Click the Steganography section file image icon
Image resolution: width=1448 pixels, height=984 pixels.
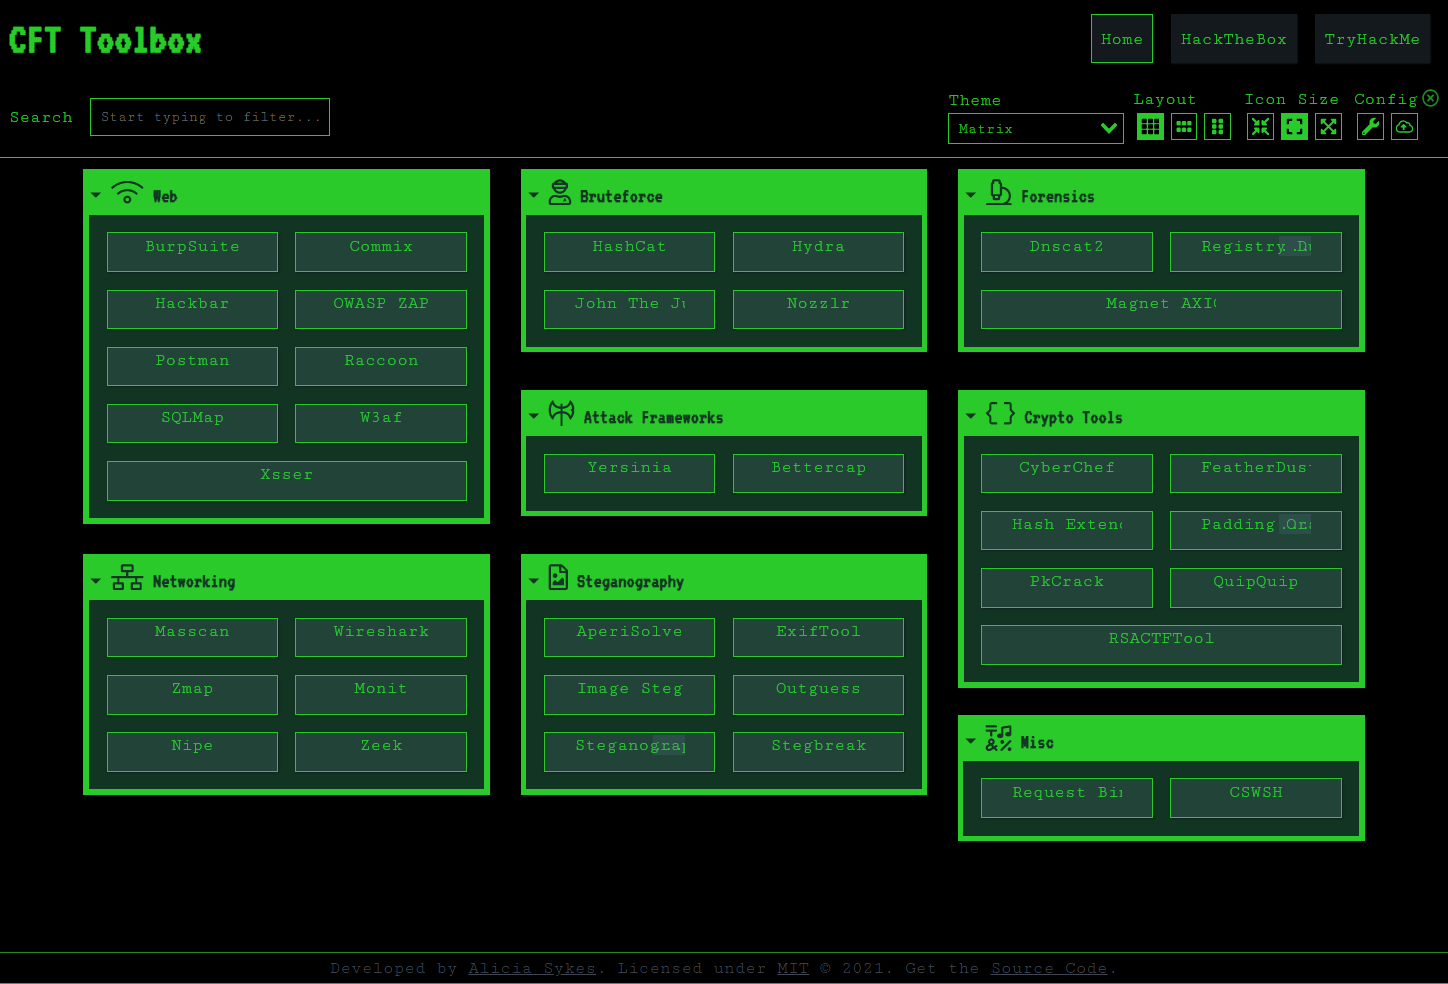click(558, 577)
